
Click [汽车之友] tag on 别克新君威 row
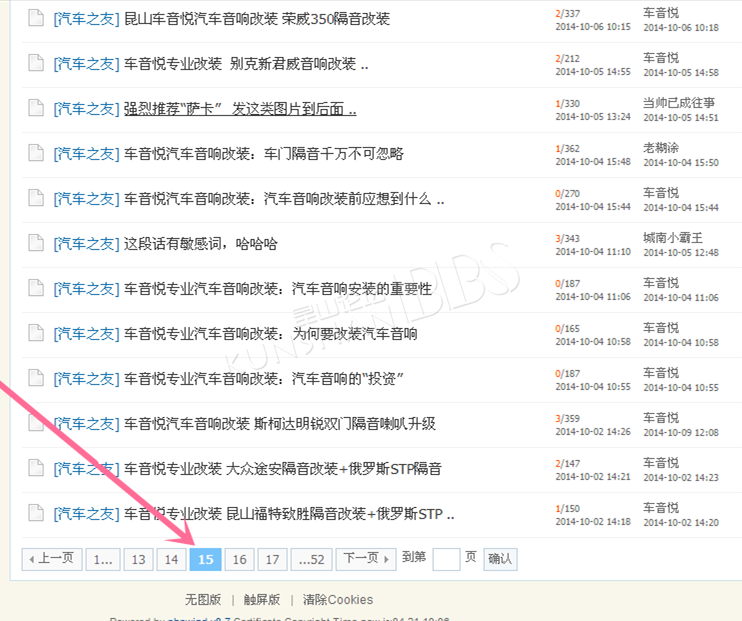point(87,63)
